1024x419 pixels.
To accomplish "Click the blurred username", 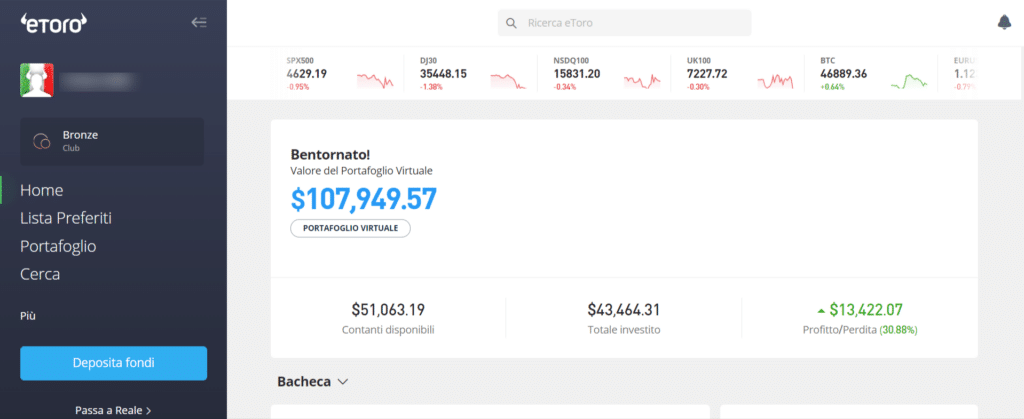I will (97, 81).
